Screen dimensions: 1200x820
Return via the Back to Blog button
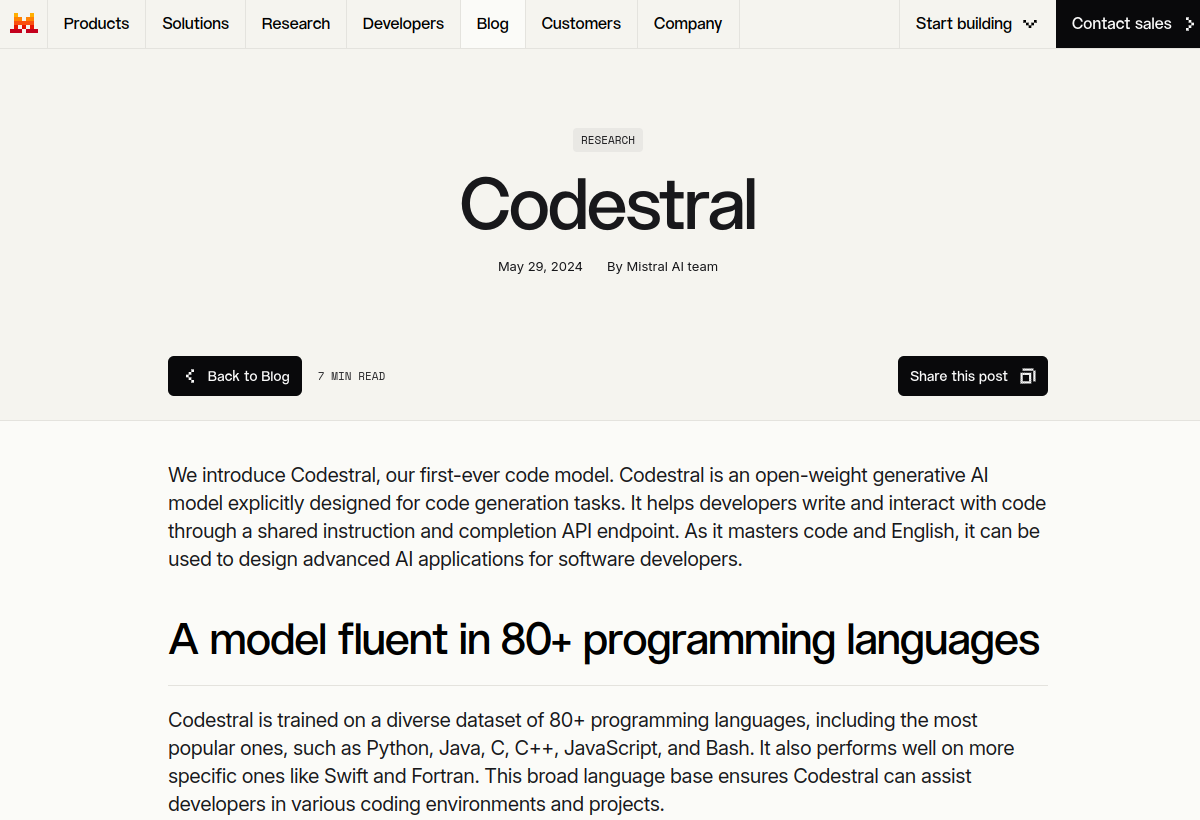[235, 376]
